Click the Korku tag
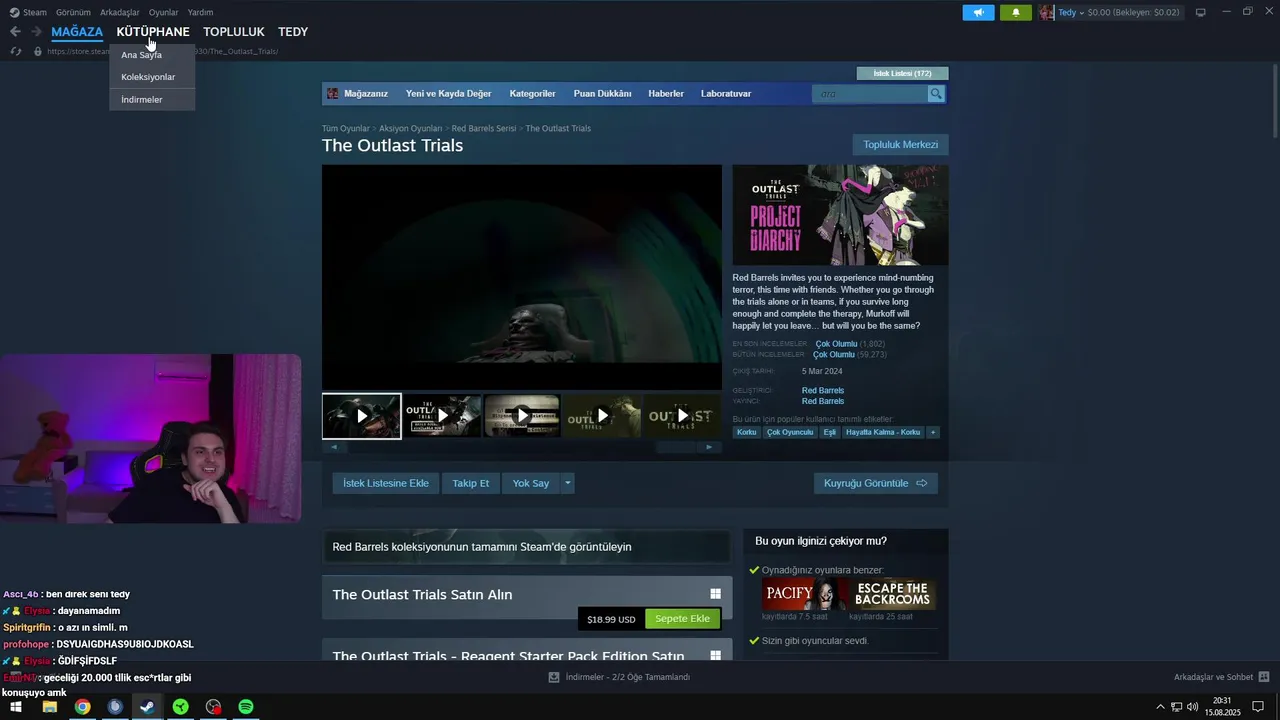 pyautogui.click(x=747, y=432)
